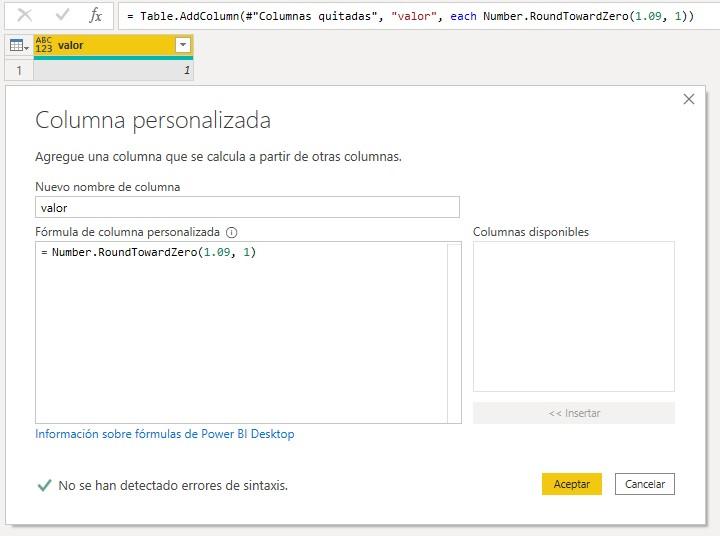This screenshot has width=720, height=536.
Task: Click the fx function icon
Action: pos(96,16)
